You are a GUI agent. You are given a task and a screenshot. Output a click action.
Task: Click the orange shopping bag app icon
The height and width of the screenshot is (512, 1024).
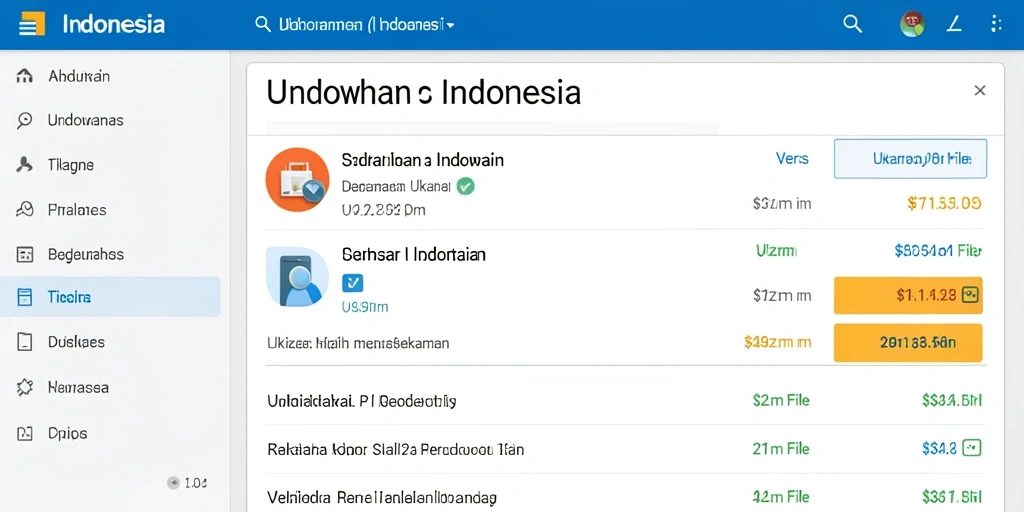297,180
